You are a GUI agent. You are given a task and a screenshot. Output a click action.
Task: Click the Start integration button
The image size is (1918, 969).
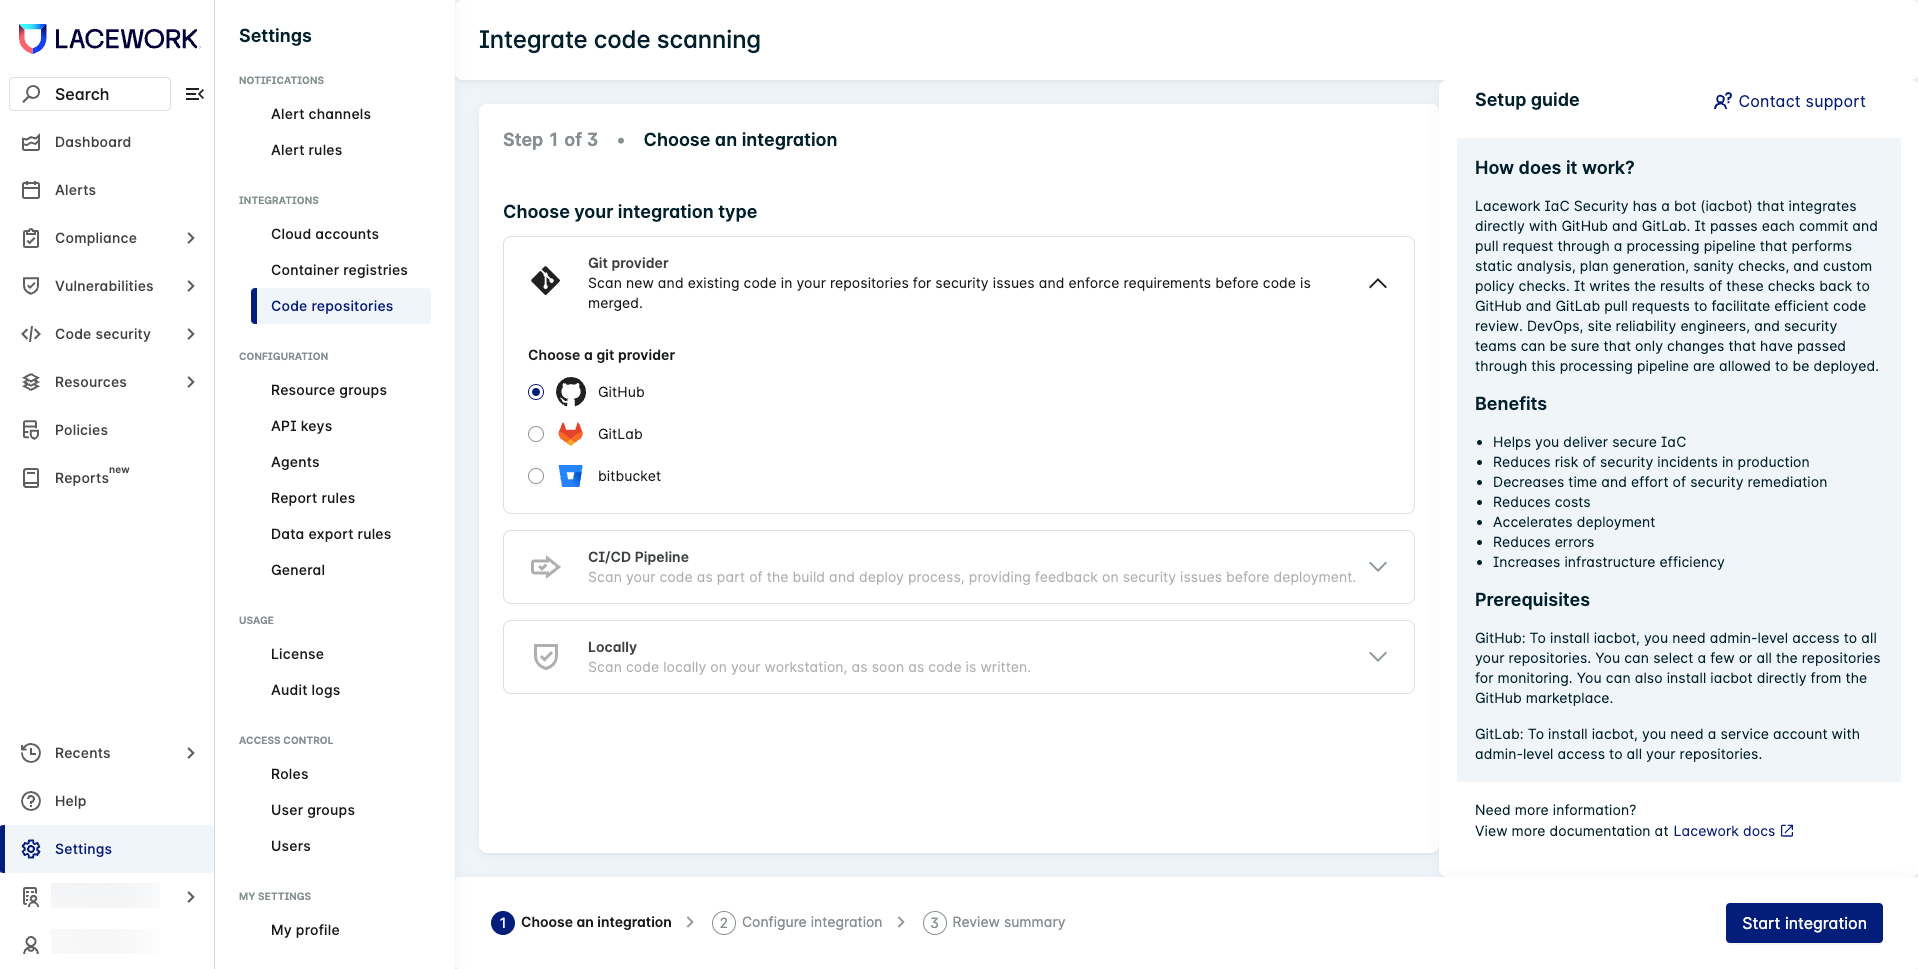tap(1803, 922)
